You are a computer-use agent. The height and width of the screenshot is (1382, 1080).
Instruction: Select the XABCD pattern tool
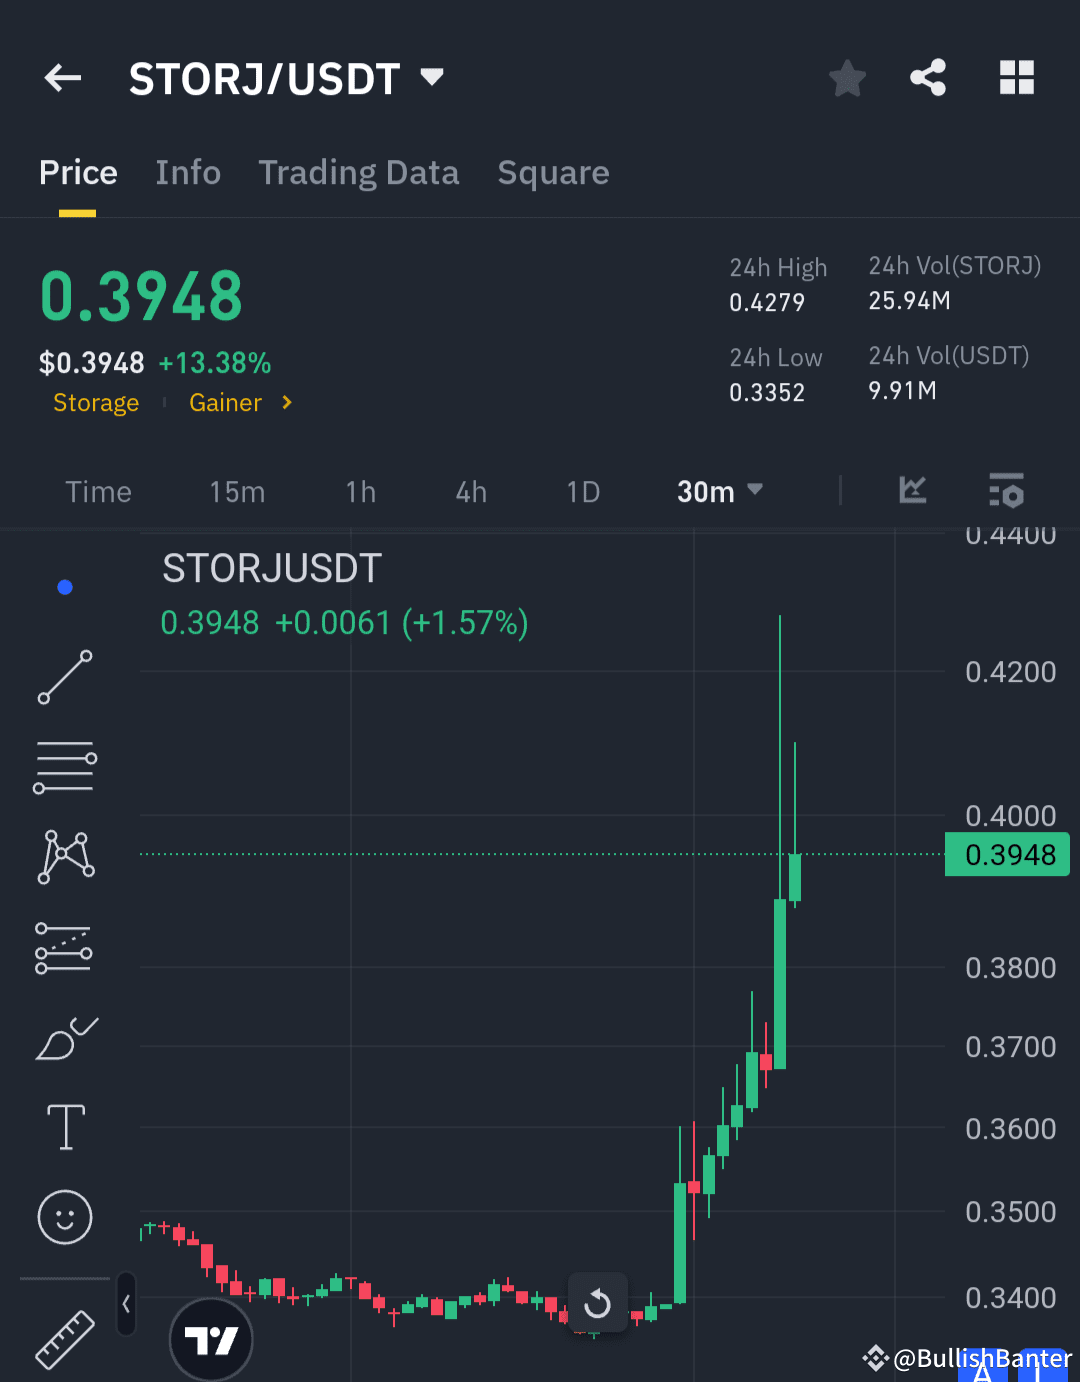coord(65,855)
